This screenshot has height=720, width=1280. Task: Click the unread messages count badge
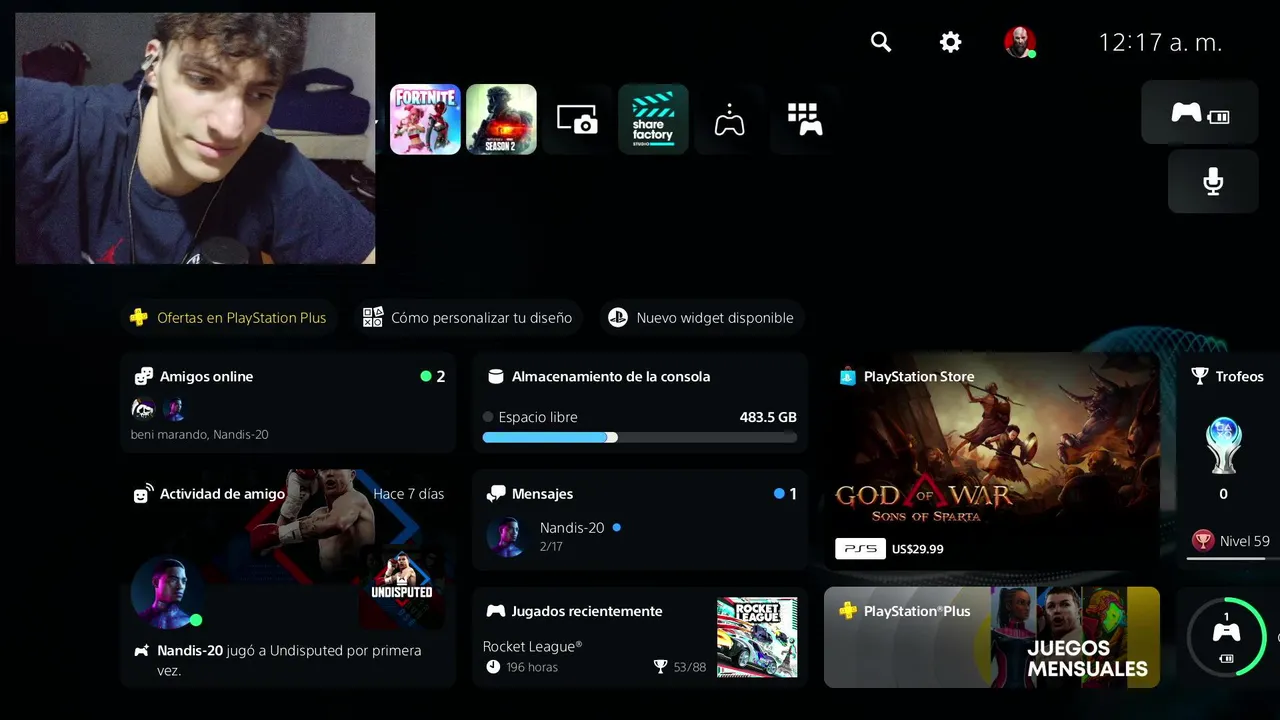pyautogui.click(x=785, y=494)
